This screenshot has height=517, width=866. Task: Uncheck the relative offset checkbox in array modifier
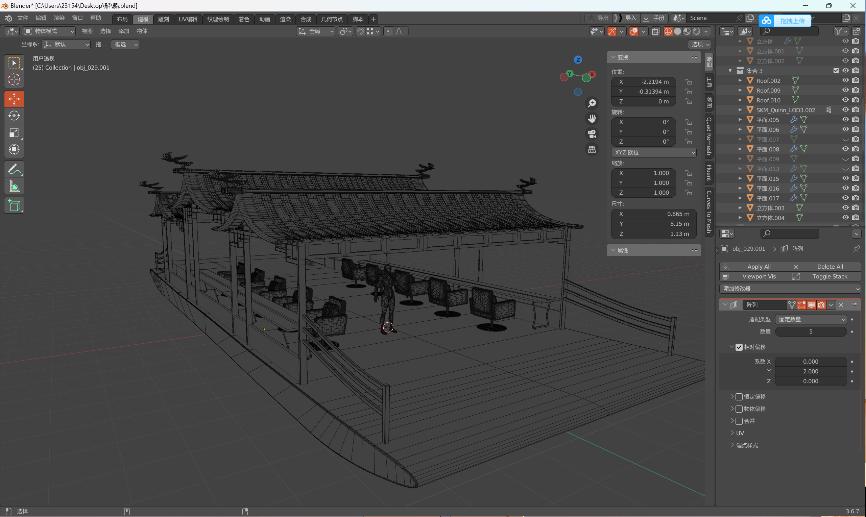pyautogui.click(x=739, y=347)
